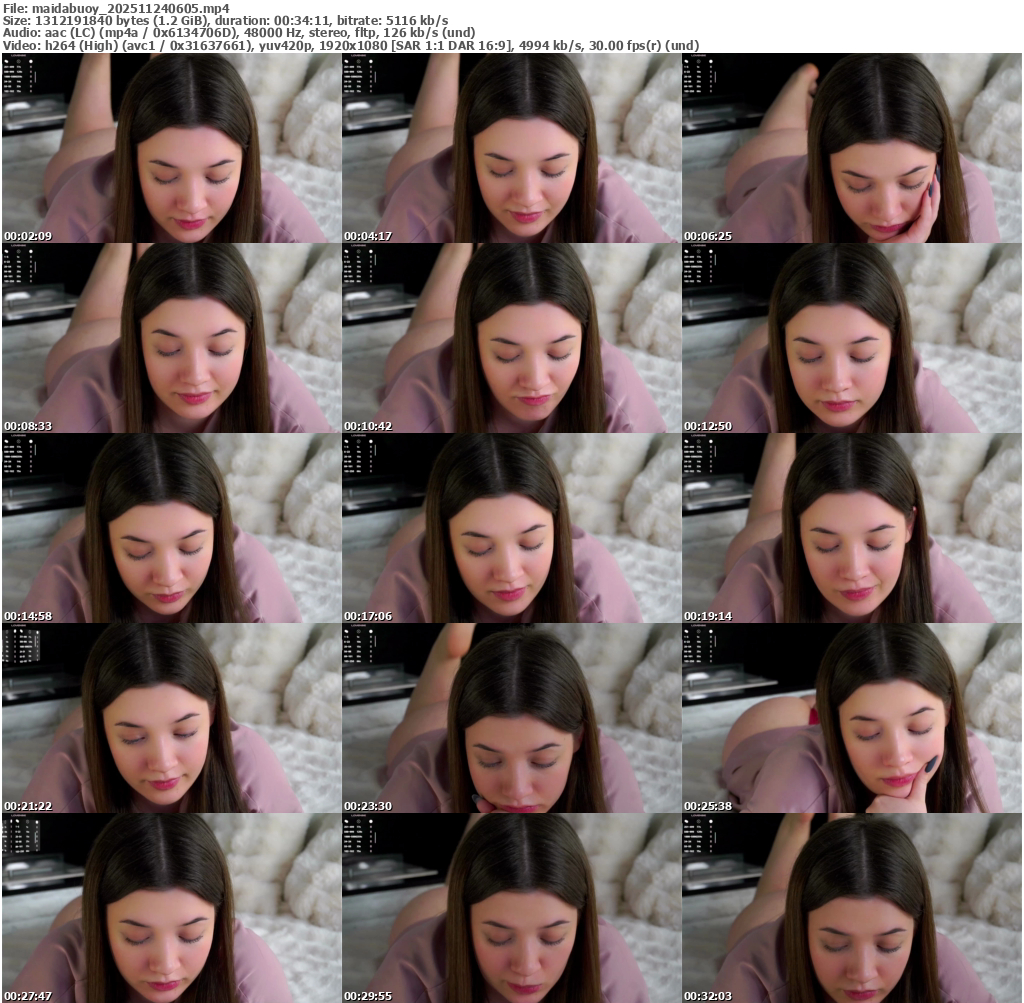Open the frame at 00:27:47
The height and width of the screenshot is (1003, 1024).
click(x=171, y=908)
